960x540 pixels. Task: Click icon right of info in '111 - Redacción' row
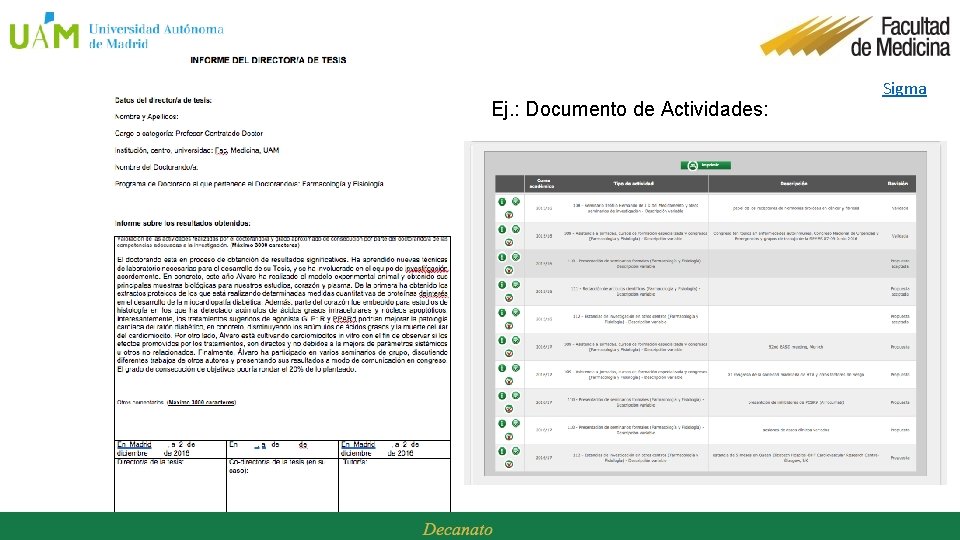[x=516, y=285]
